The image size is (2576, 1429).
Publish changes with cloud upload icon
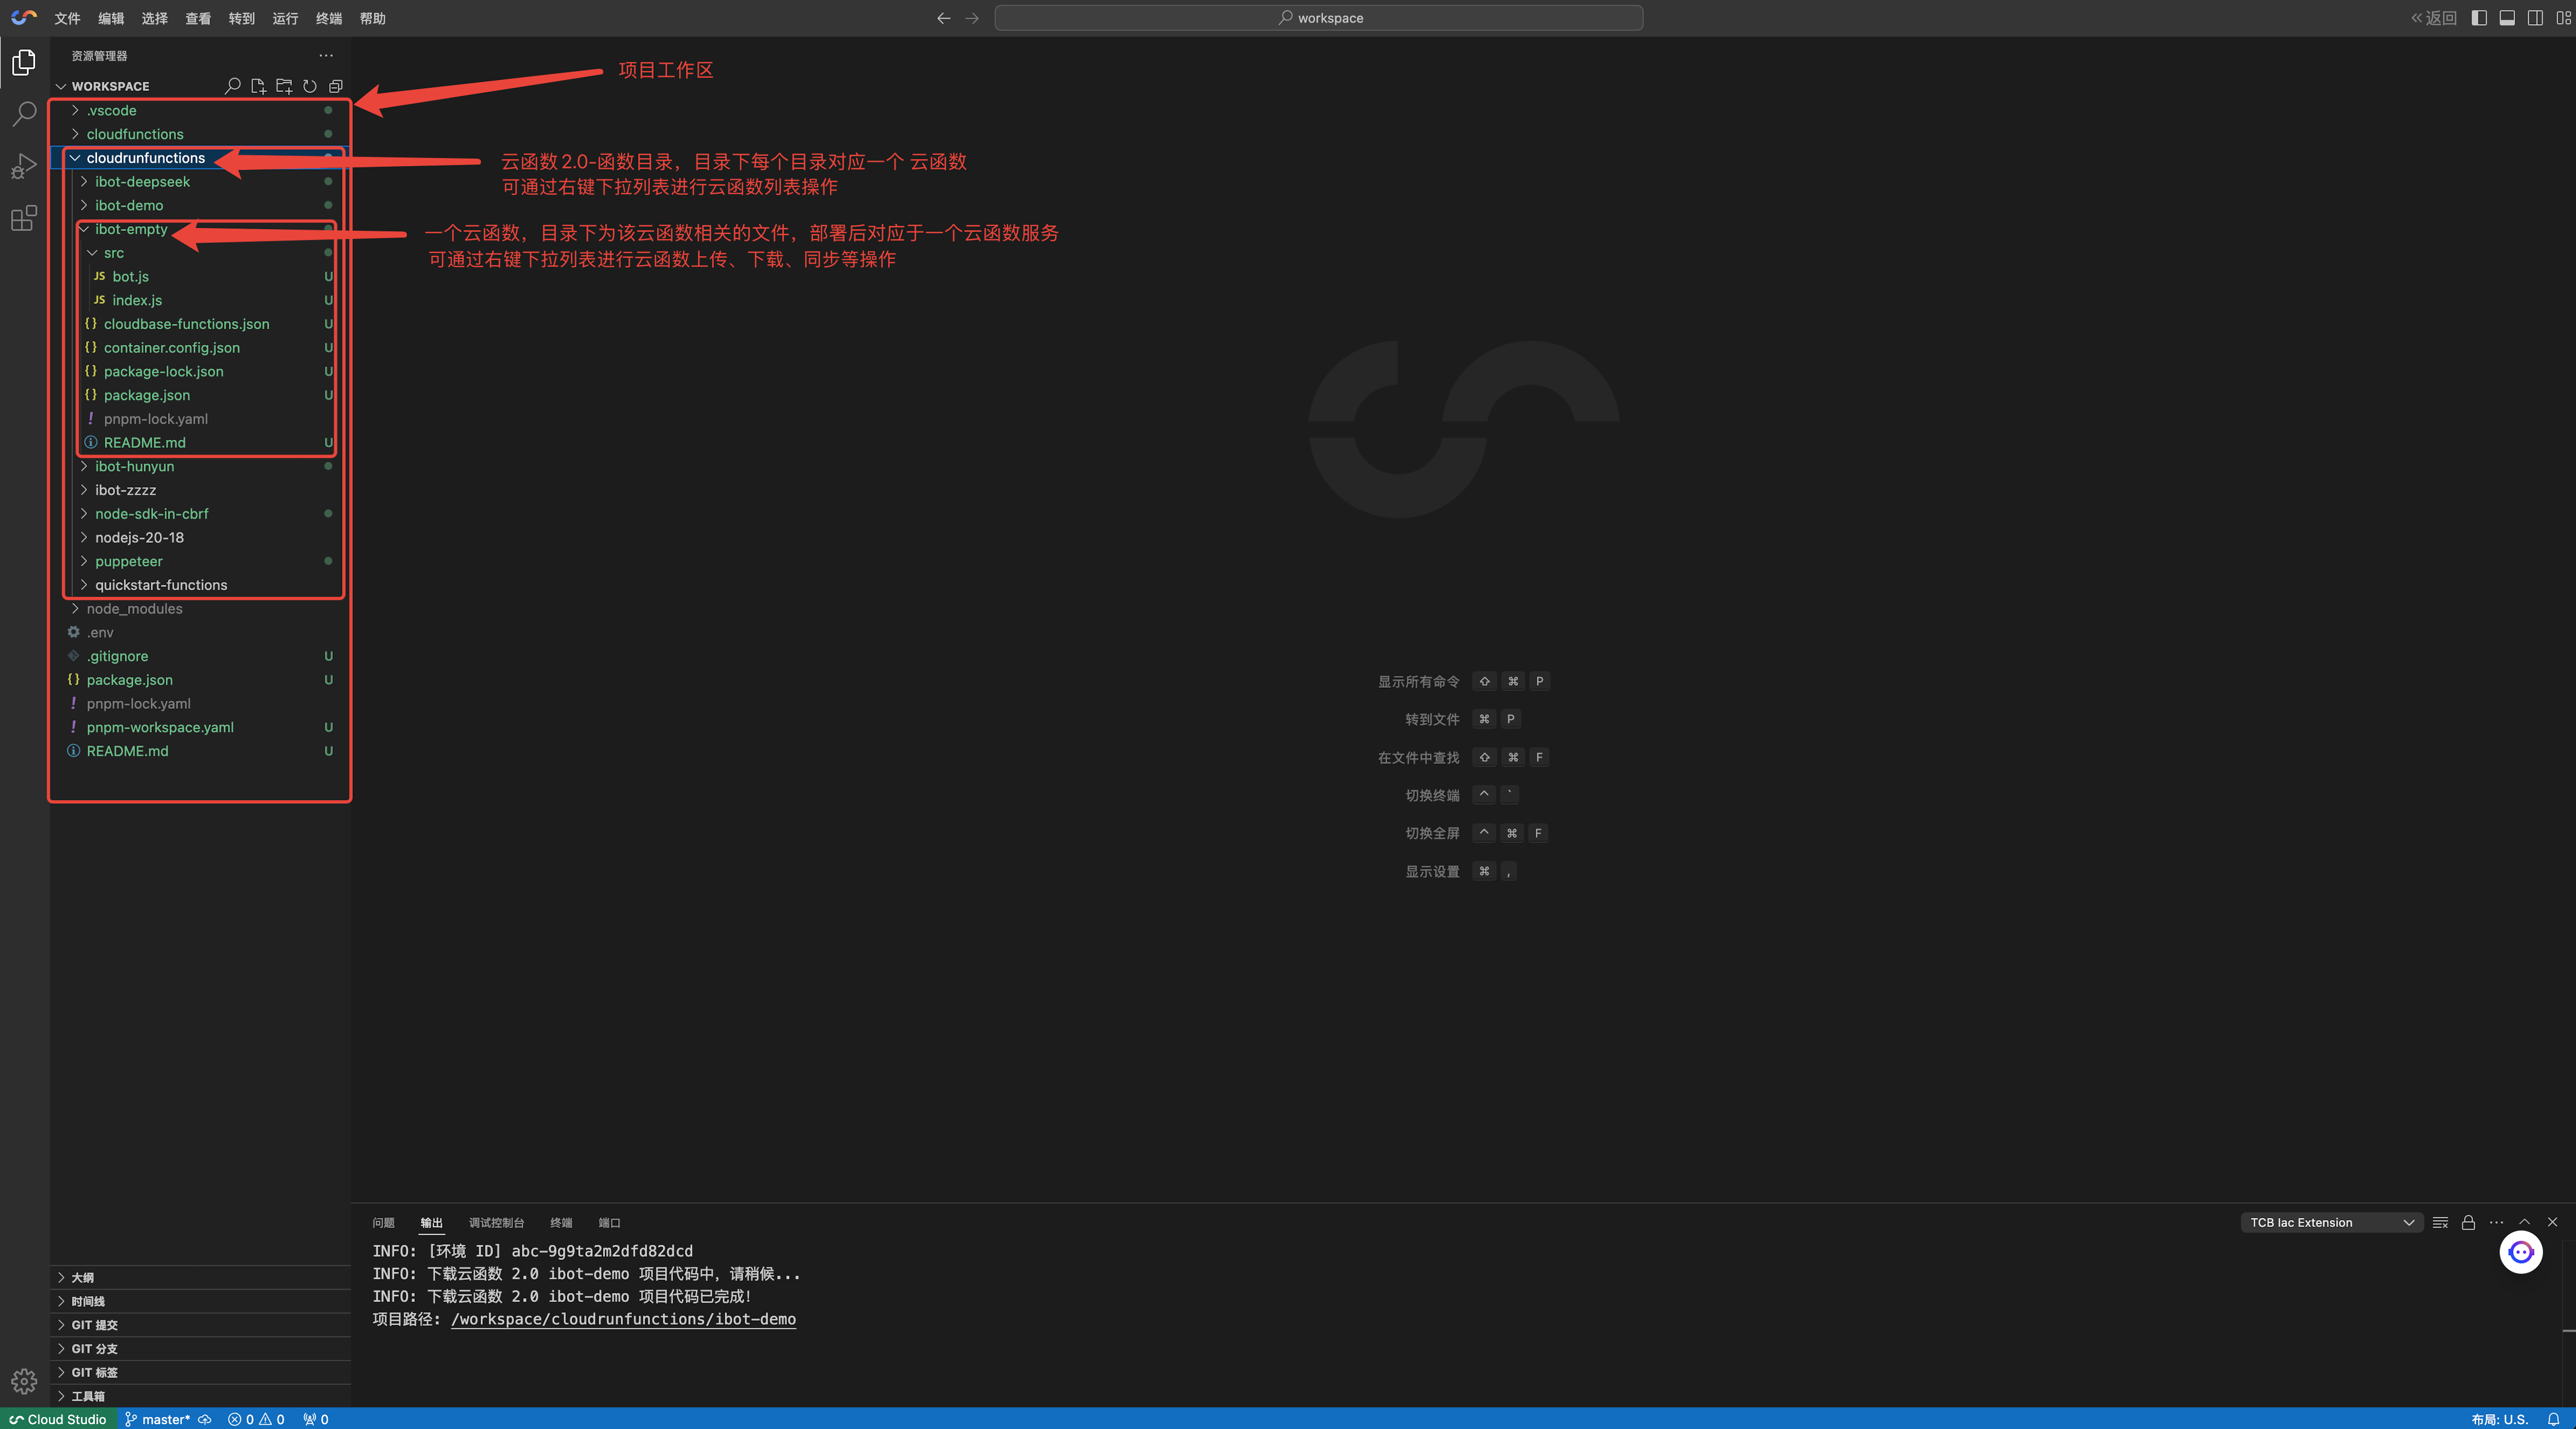205,1419
